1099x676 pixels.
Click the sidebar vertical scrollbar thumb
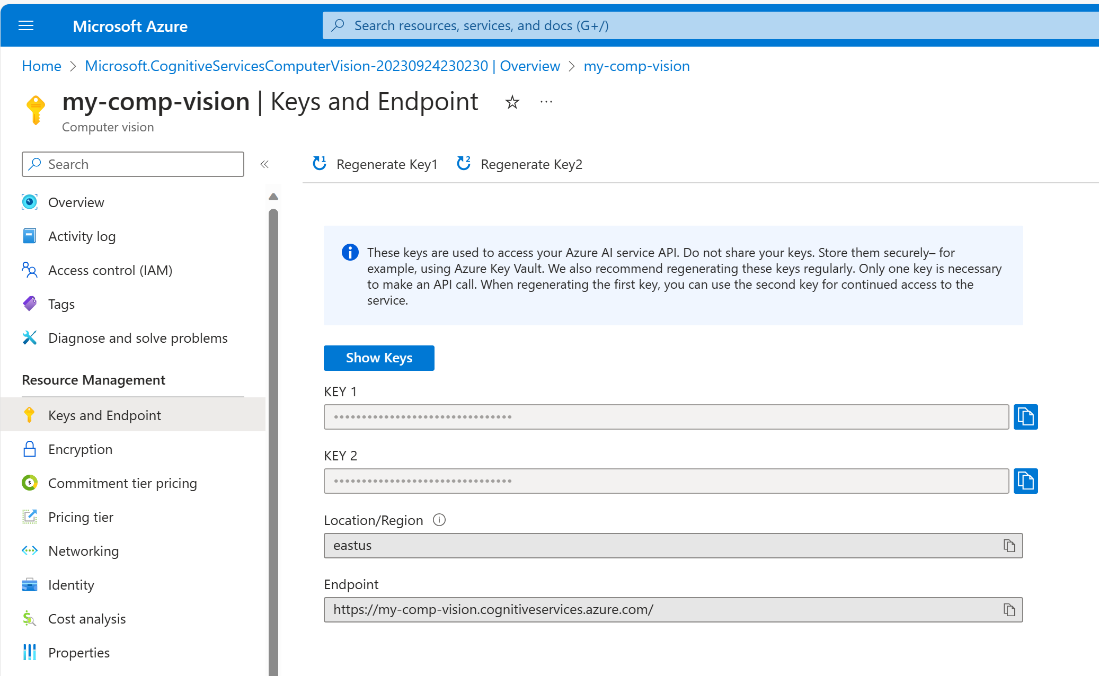click(x=273, y=442)
